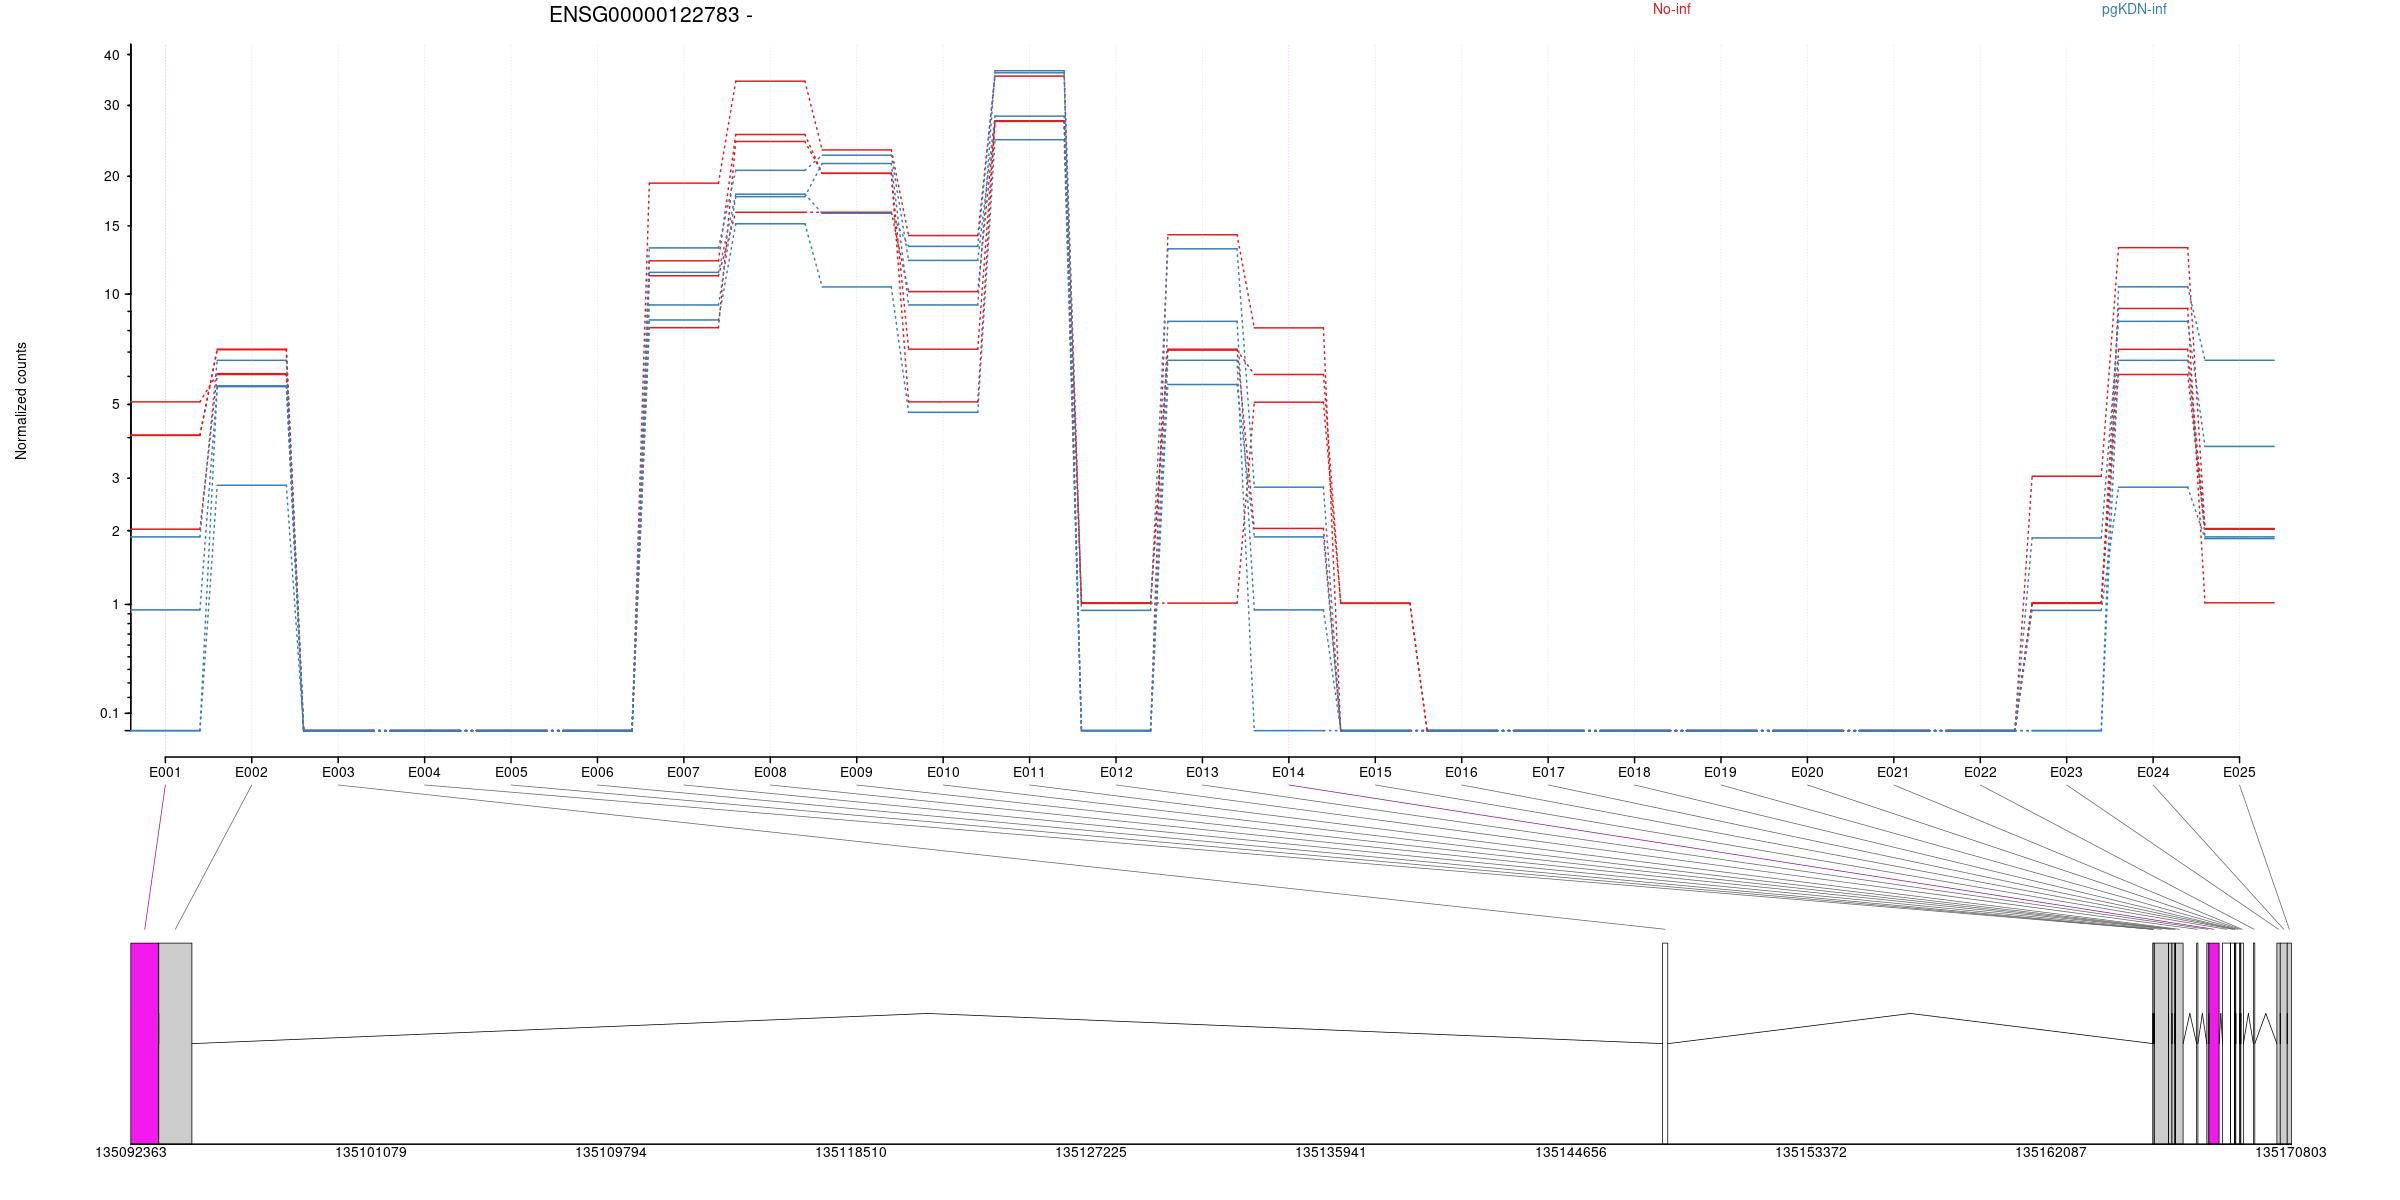Click the small magenta exon box near gene end

2214,1043
